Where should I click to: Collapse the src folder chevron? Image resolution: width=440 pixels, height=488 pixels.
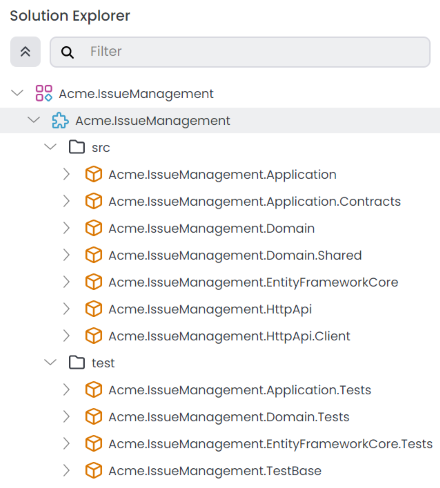[x=50, y=146]
